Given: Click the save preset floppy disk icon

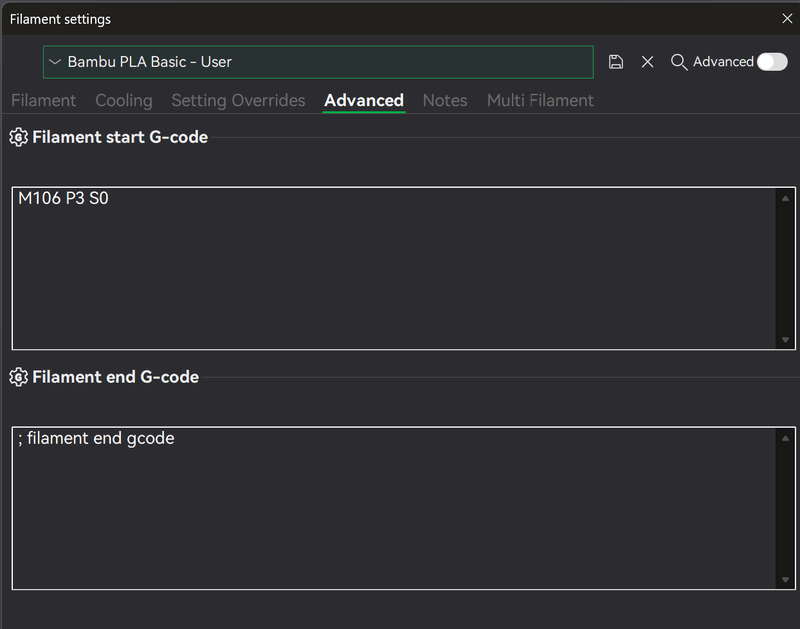Looking at the screenshot, I should [616, 62].
